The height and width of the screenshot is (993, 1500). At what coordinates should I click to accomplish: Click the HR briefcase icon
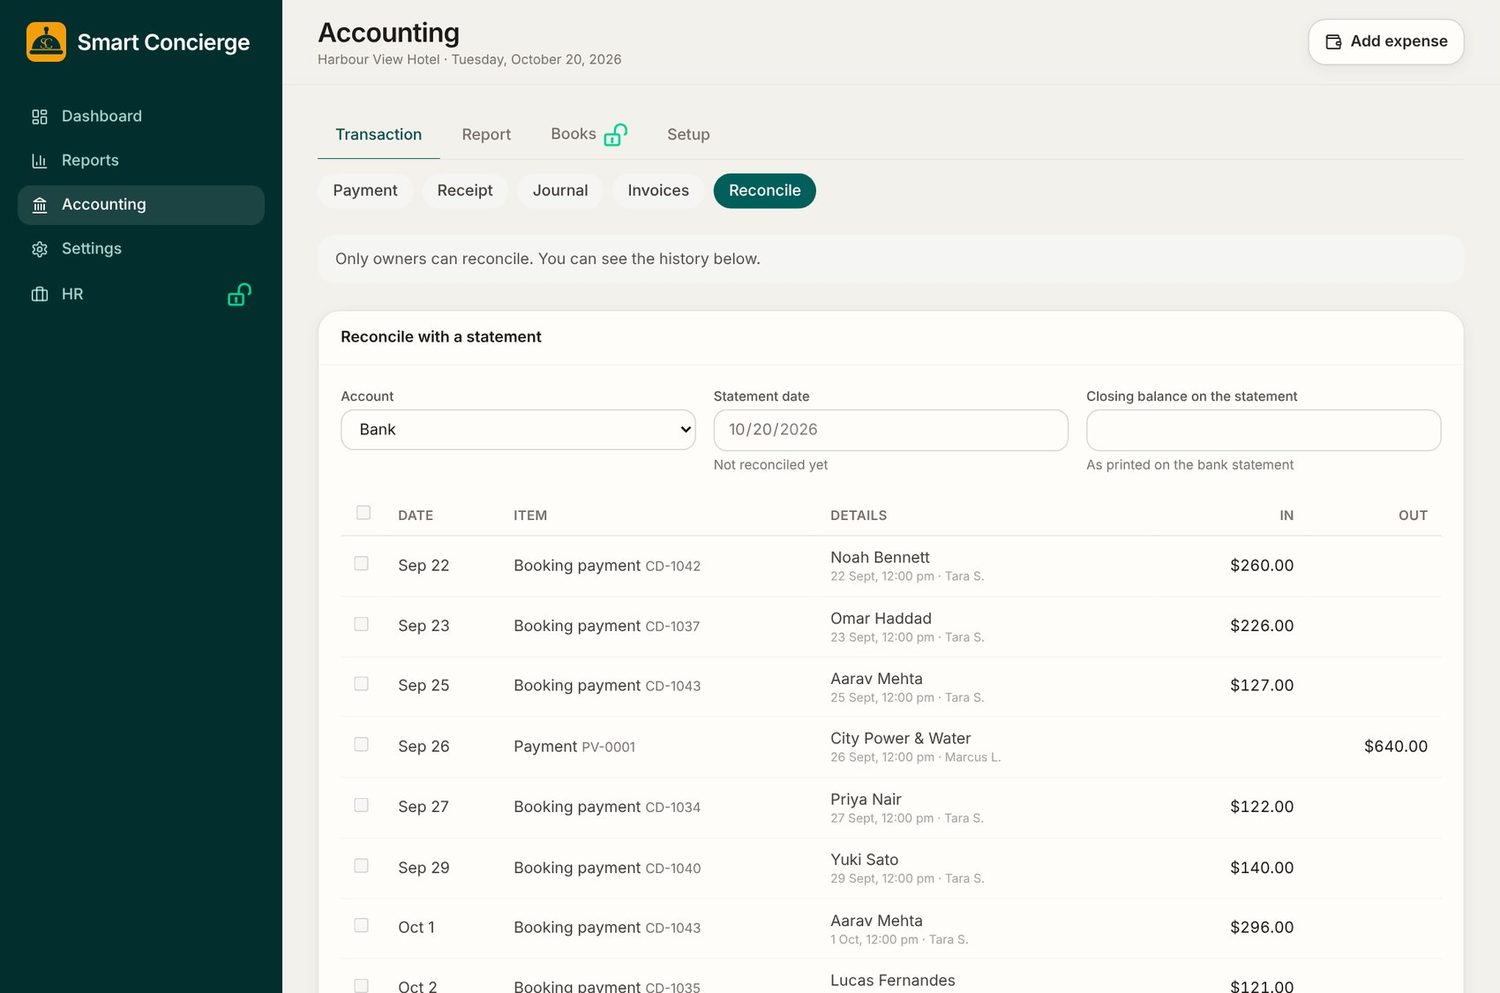40,294
